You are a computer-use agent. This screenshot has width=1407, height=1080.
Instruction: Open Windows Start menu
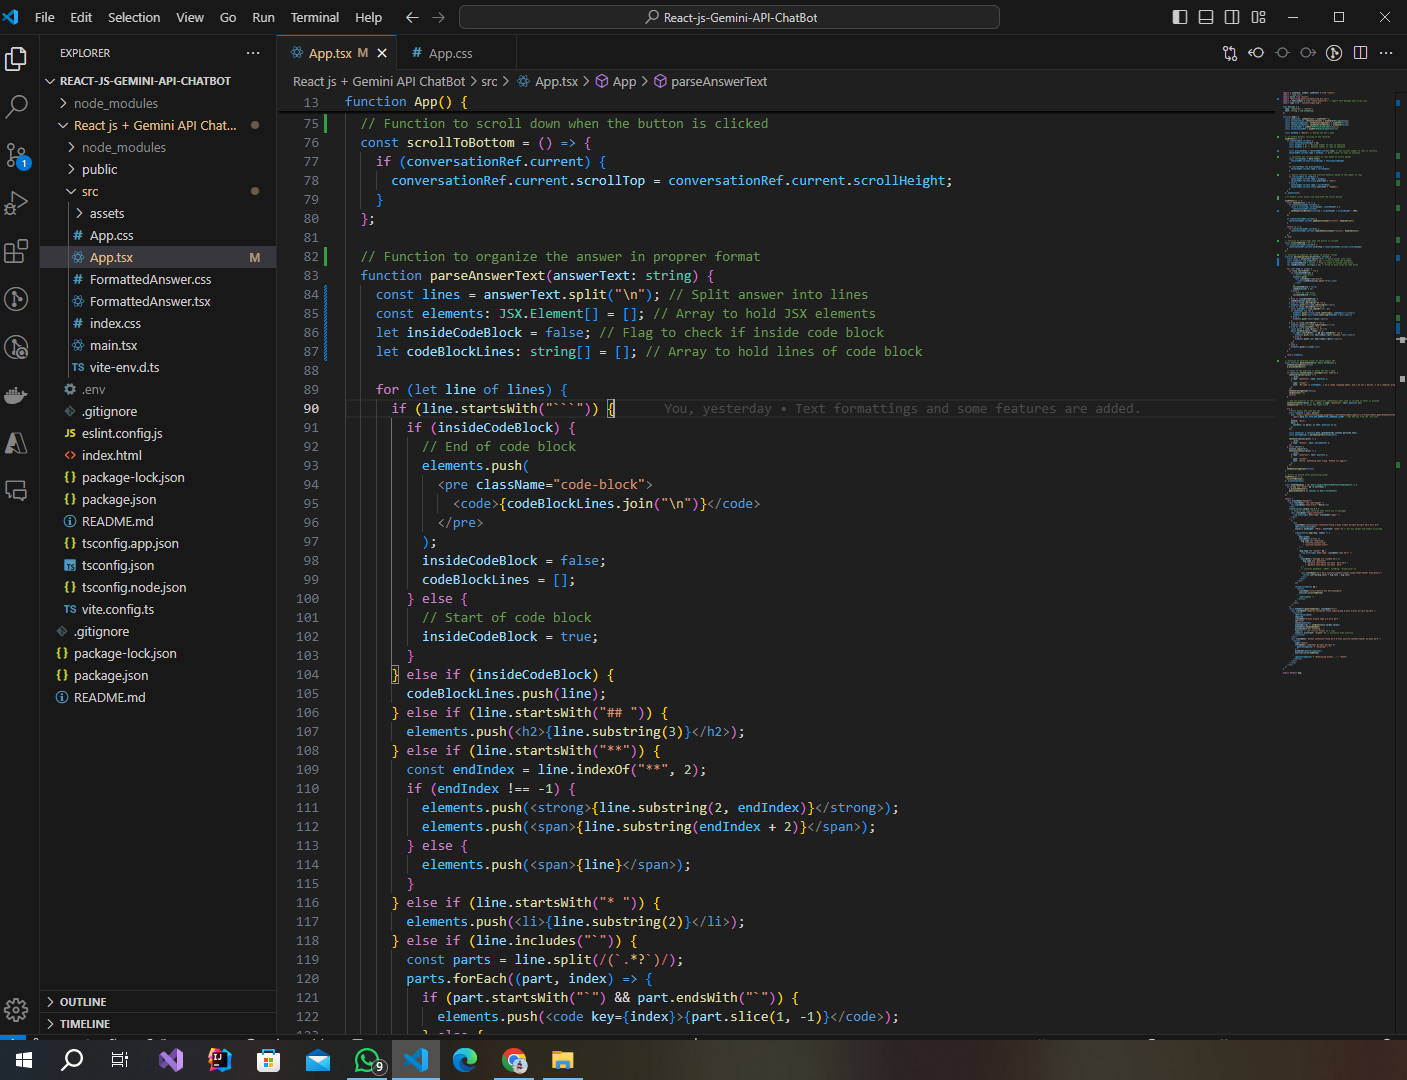pyautogui.click(x=24, y=1060)
